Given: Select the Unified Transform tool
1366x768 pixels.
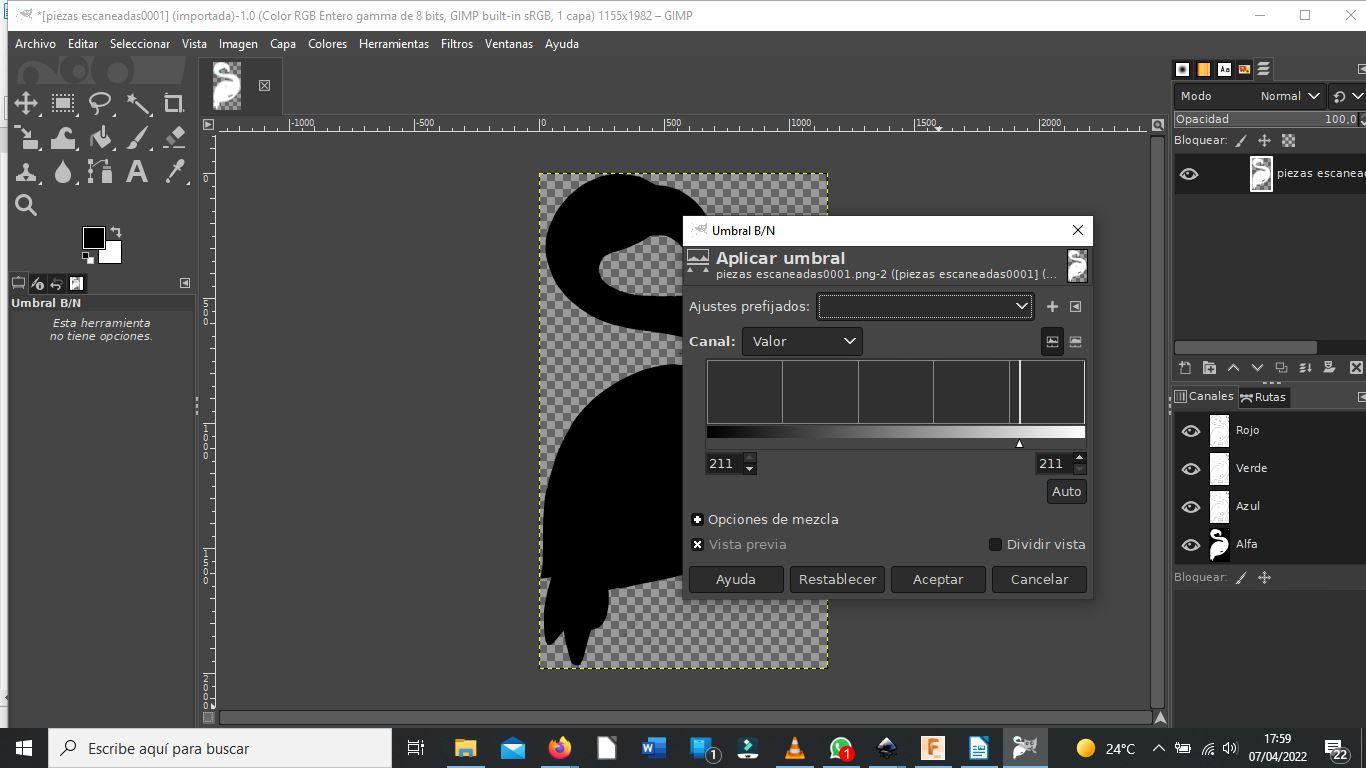Looking at the screenshot, I should (26, 137).
